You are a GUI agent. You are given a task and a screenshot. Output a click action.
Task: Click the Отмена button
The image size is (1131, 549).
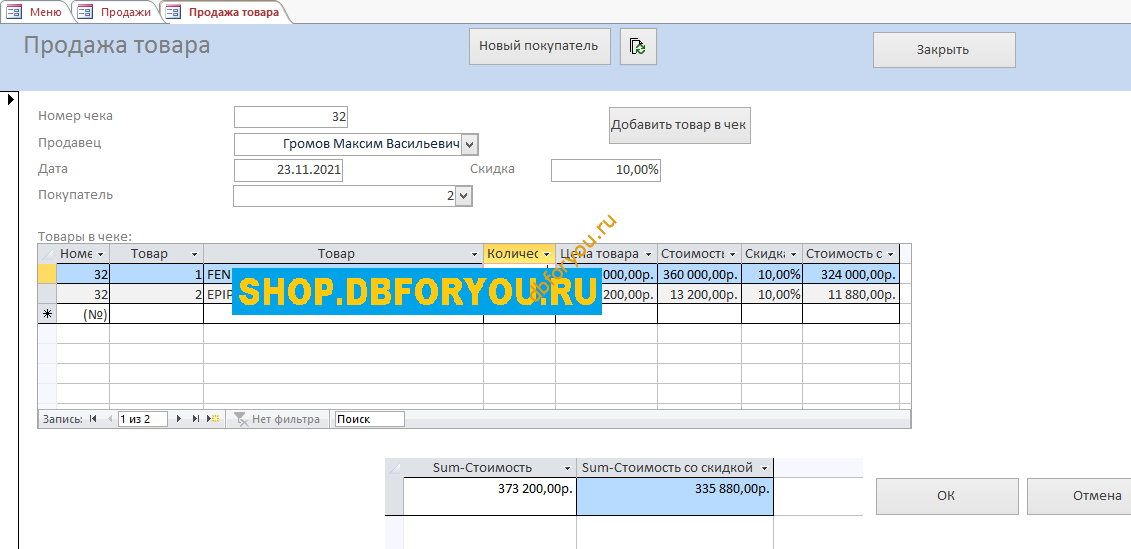1080,496
